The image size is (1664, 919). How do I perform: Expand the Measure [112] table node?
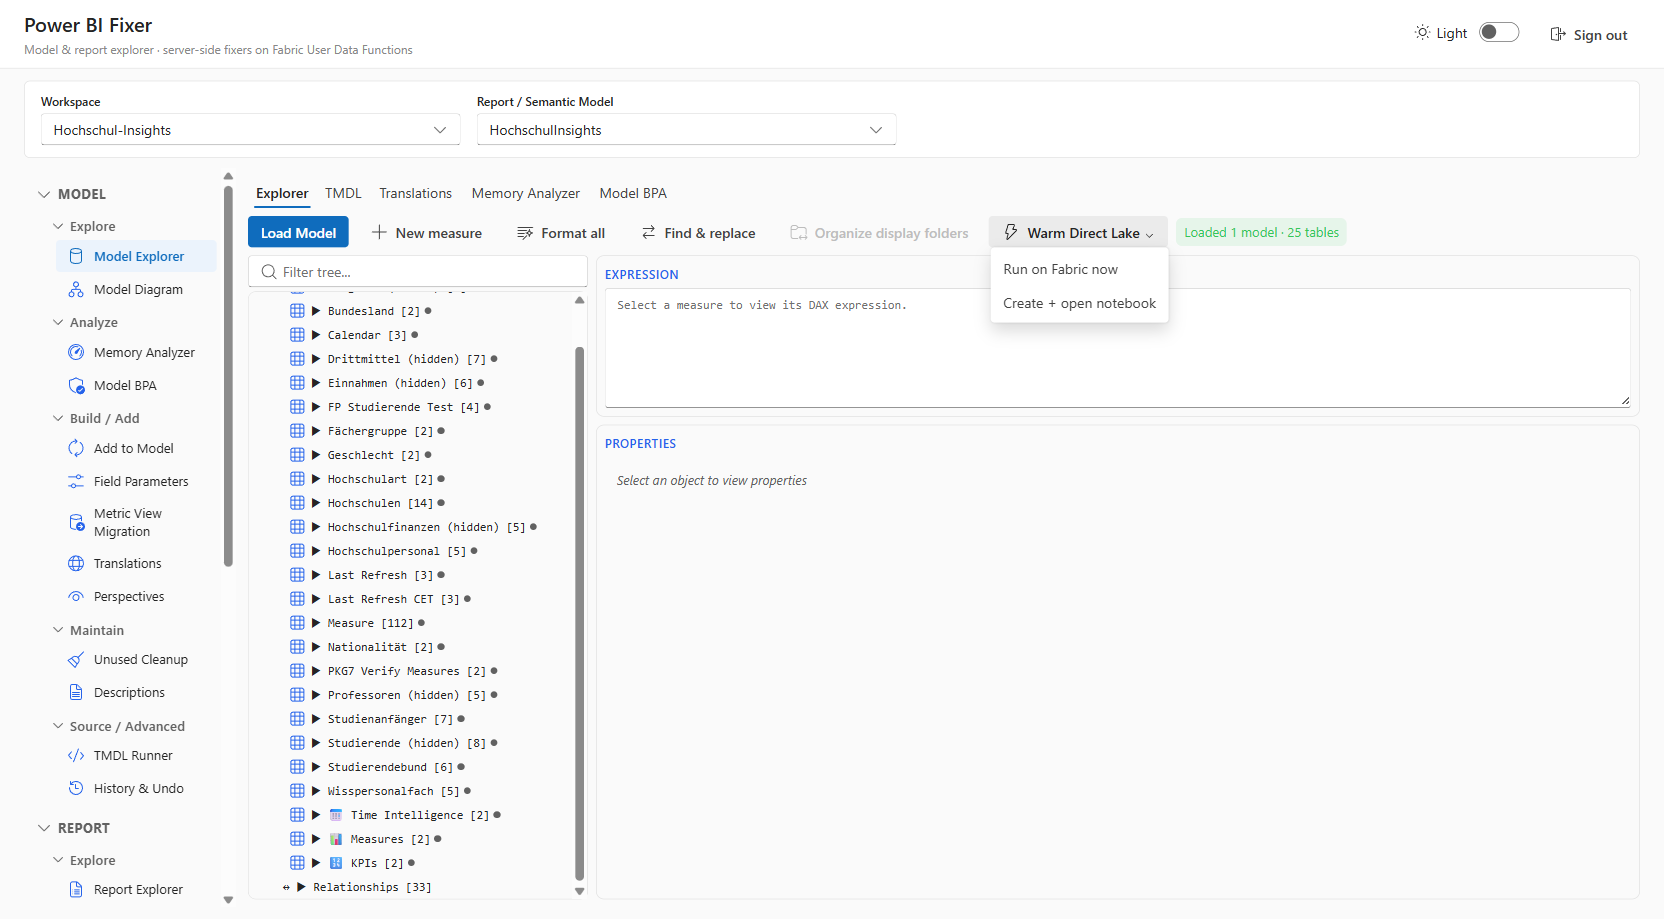316,623
